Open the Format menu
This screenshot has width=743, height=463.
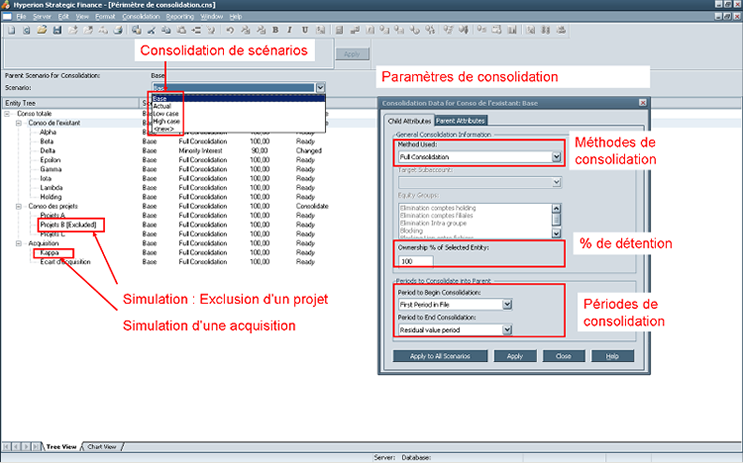105,17
